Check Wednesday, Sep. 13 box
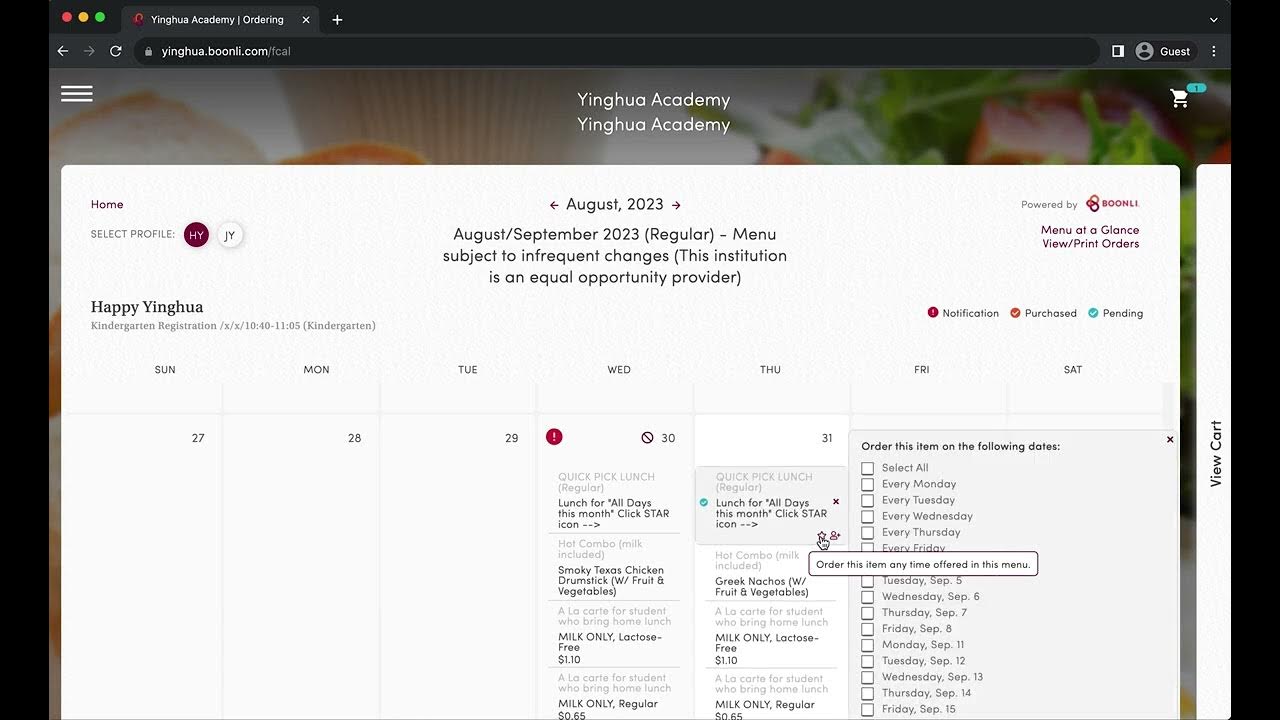The height and width of the screenshot is (720, 1280). [867, 677]
